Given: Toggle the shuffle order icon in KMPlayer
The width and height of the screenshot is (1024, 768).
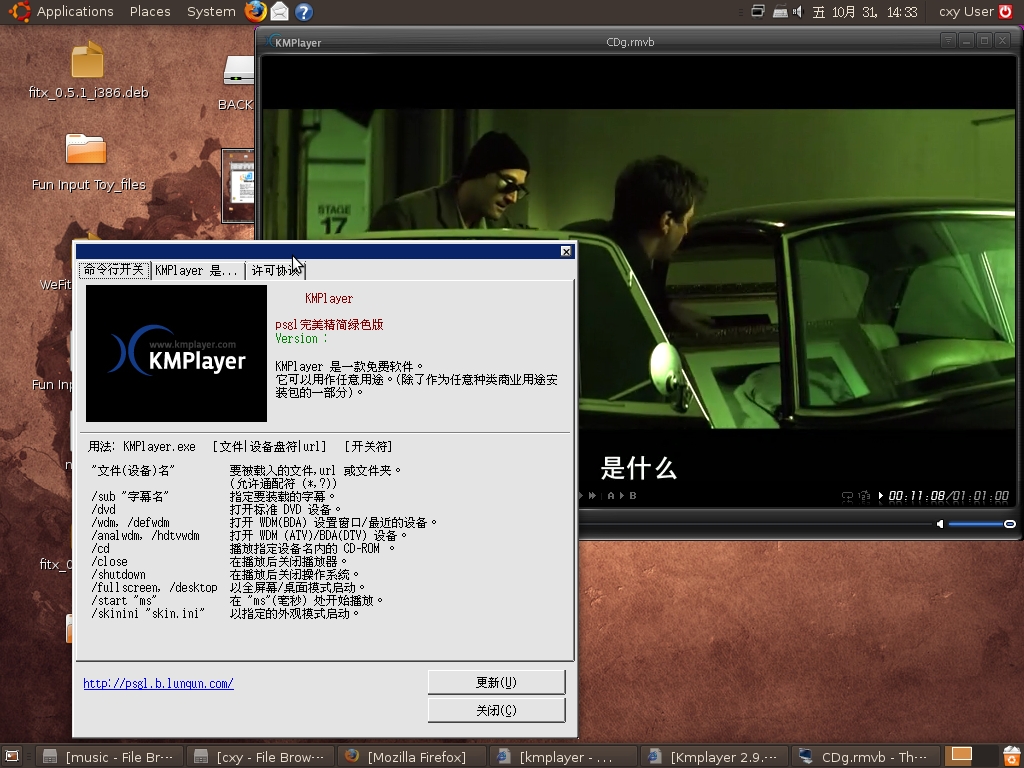Looking at the screenshot, I should (x=864, y=496).
